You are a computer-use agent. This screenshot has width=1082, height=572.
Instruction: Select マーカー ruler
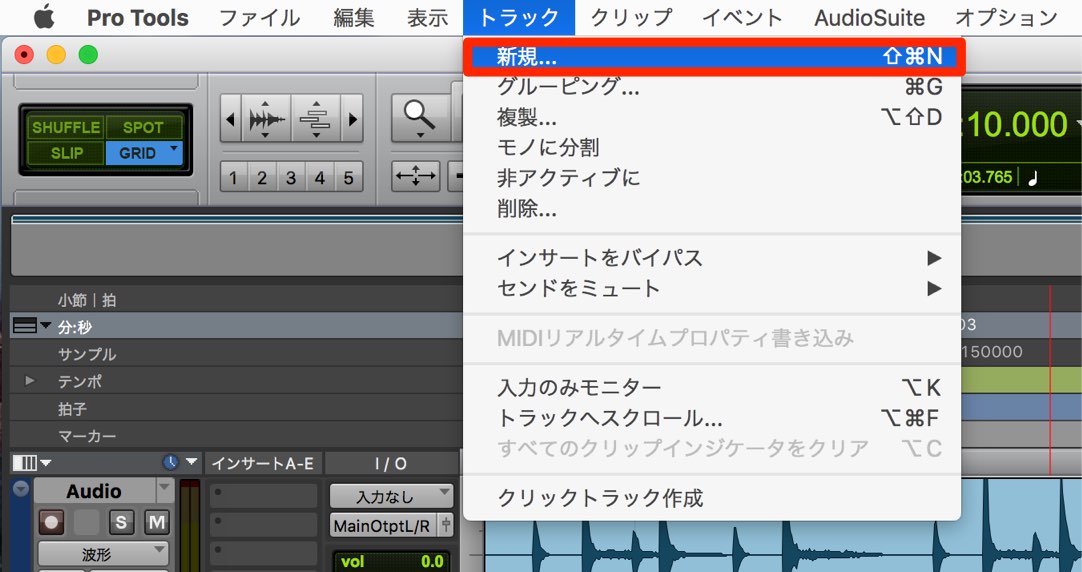click(x=87, y=436)
